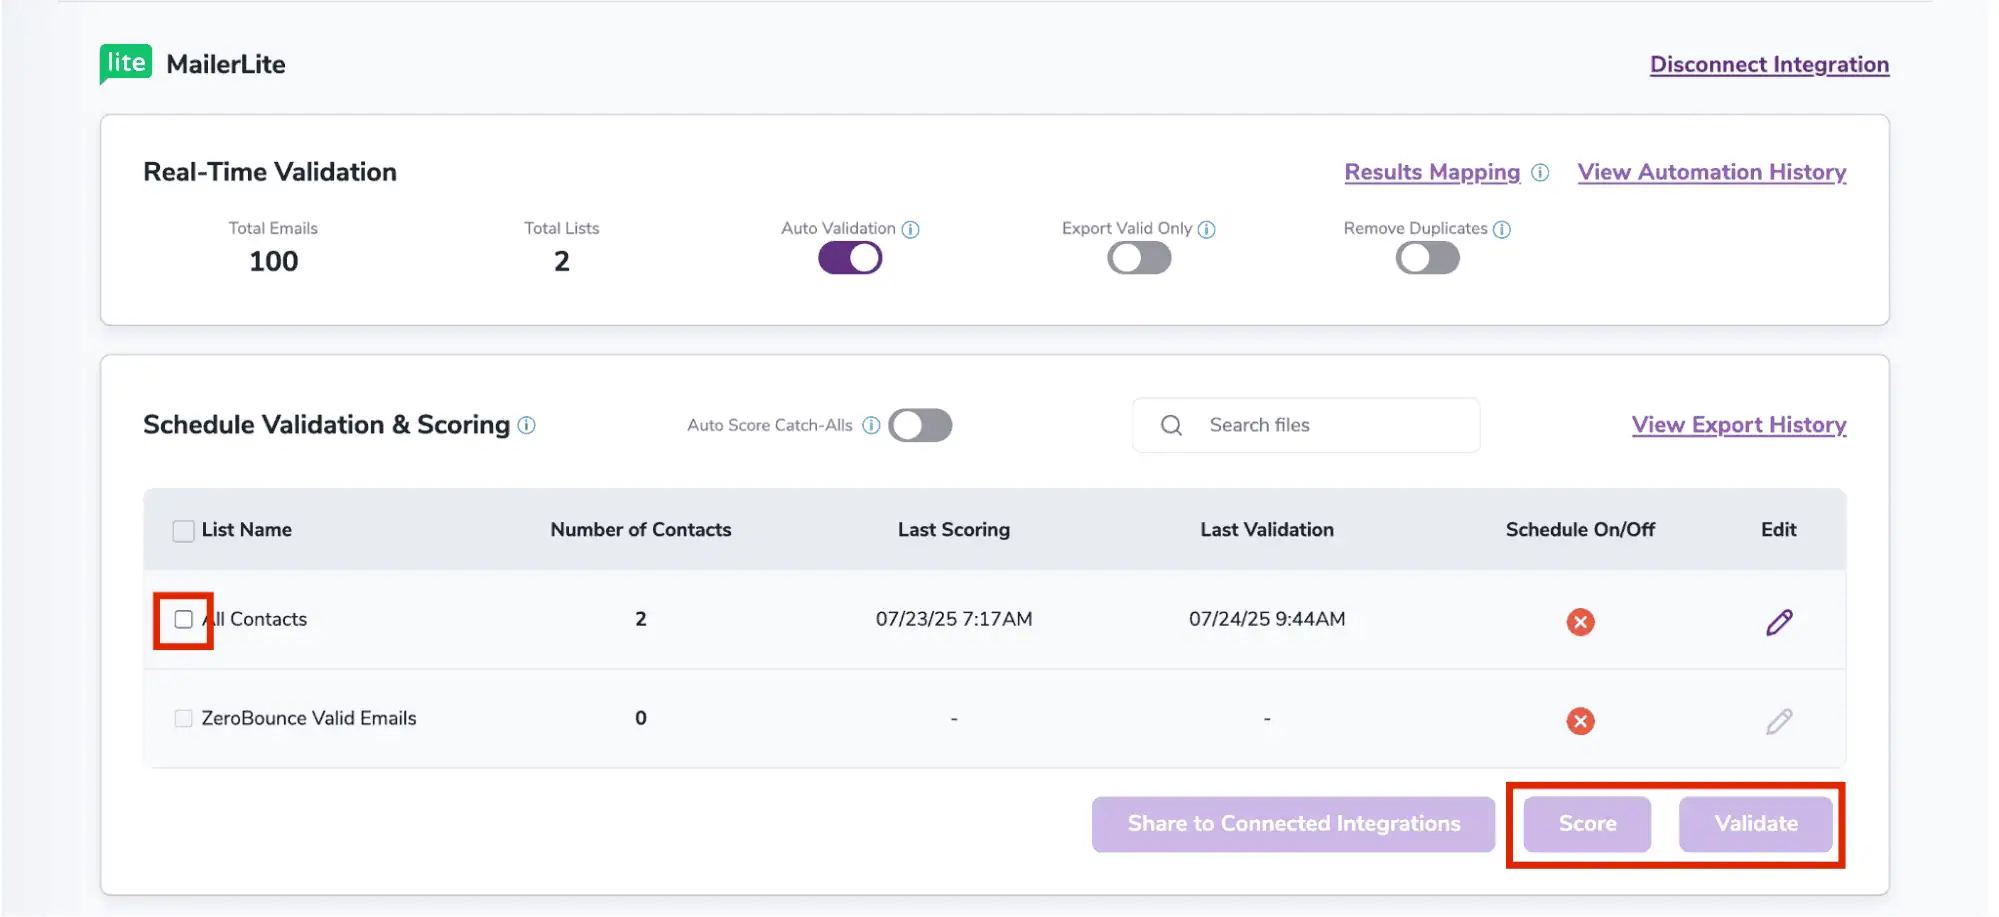Click schedule off icon for All Contacts
The width and height of the screenshot is (1999, 917).
[1580, 622]
